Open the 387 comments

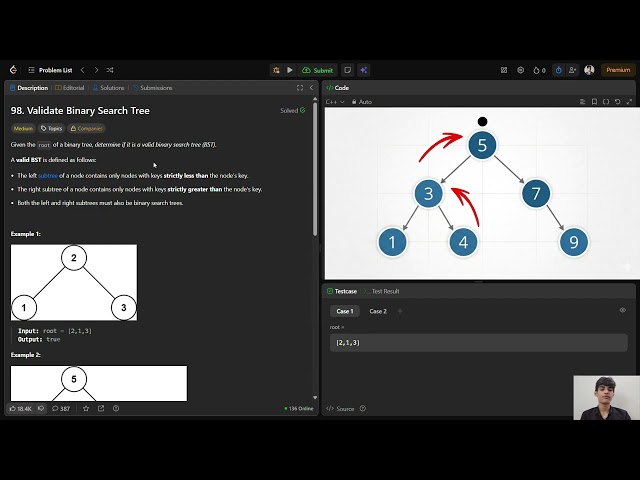pos(61,409)
